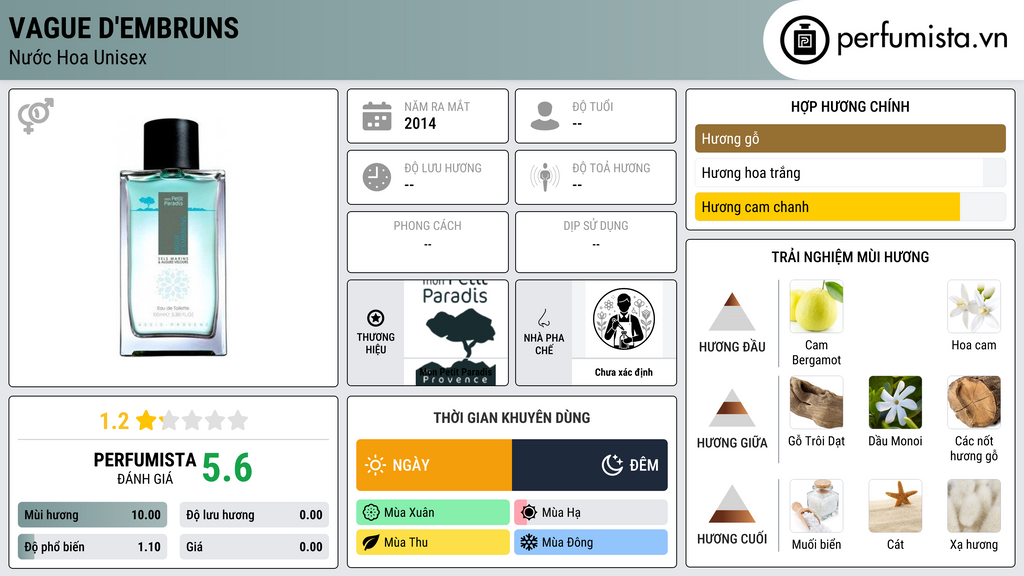
Task: Select the Ngày daytime segment
Action: point(434,465)
